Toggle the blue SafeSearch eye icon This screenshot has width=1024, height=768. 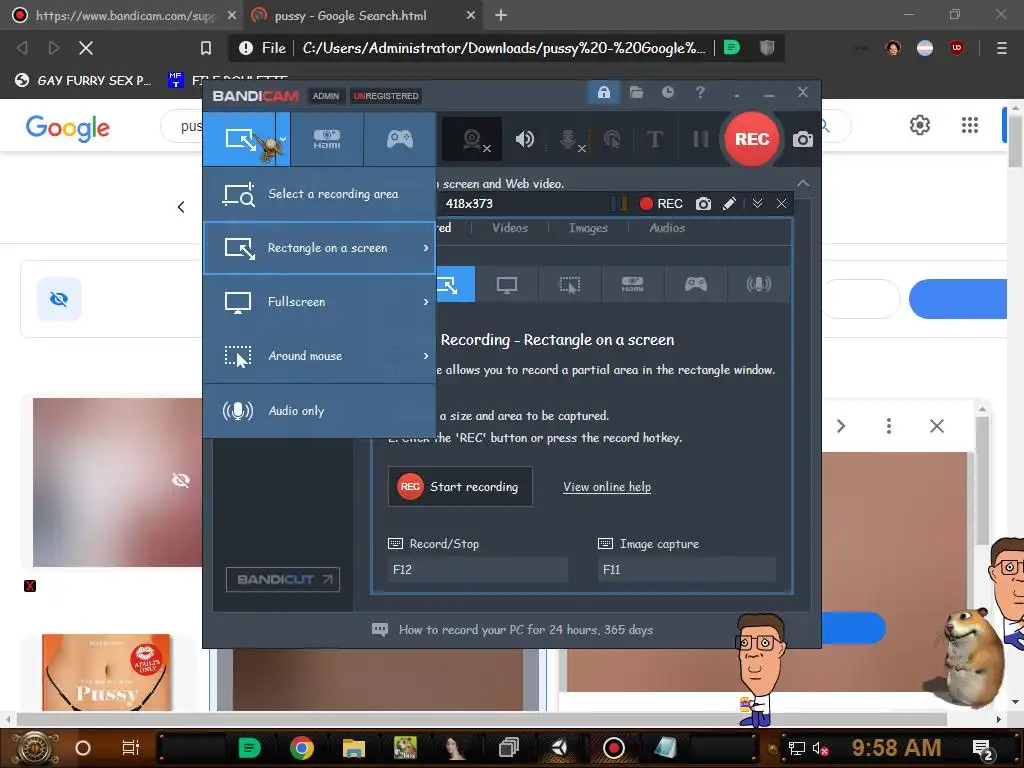(x=59, y=299)
